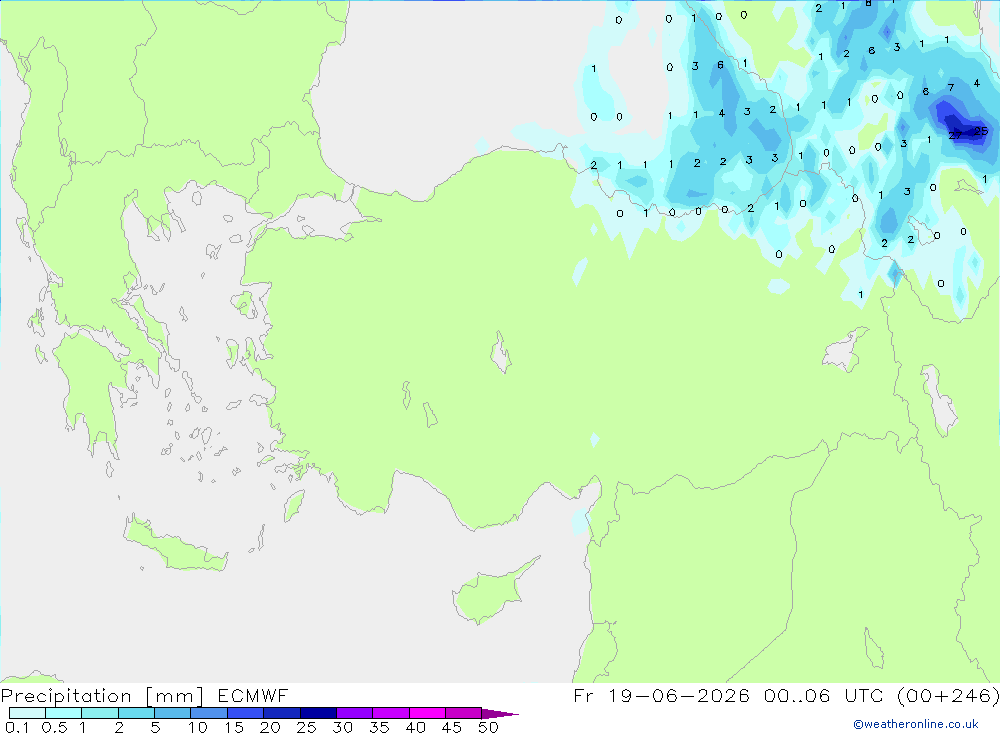Click the legend value "15"
1000x733 pixels.
click(x=234, y=727)
